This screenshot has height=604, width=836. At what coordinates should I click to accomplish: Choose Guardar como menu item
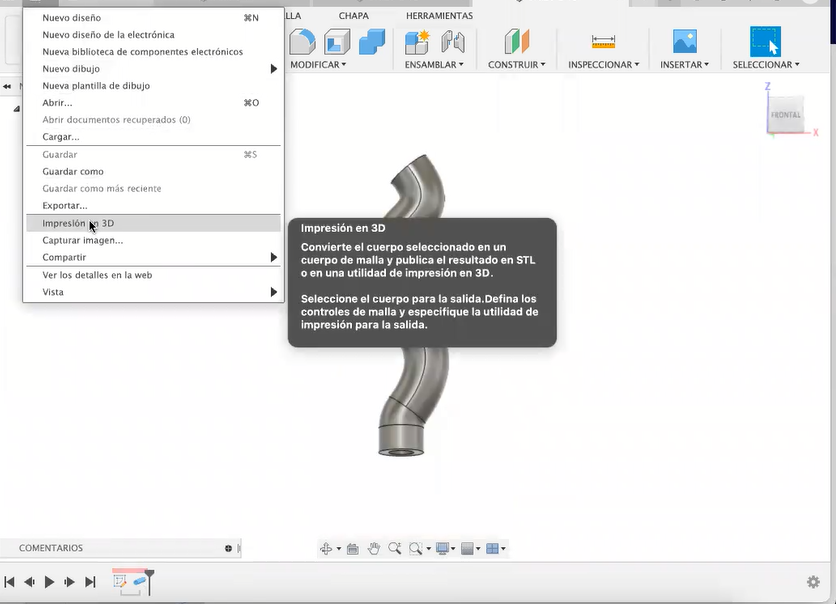[154, 172]
